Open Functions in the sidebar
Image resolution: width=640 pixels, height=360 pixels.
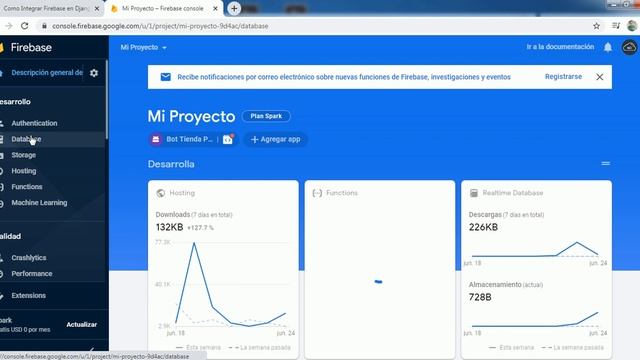pos(27,187)
